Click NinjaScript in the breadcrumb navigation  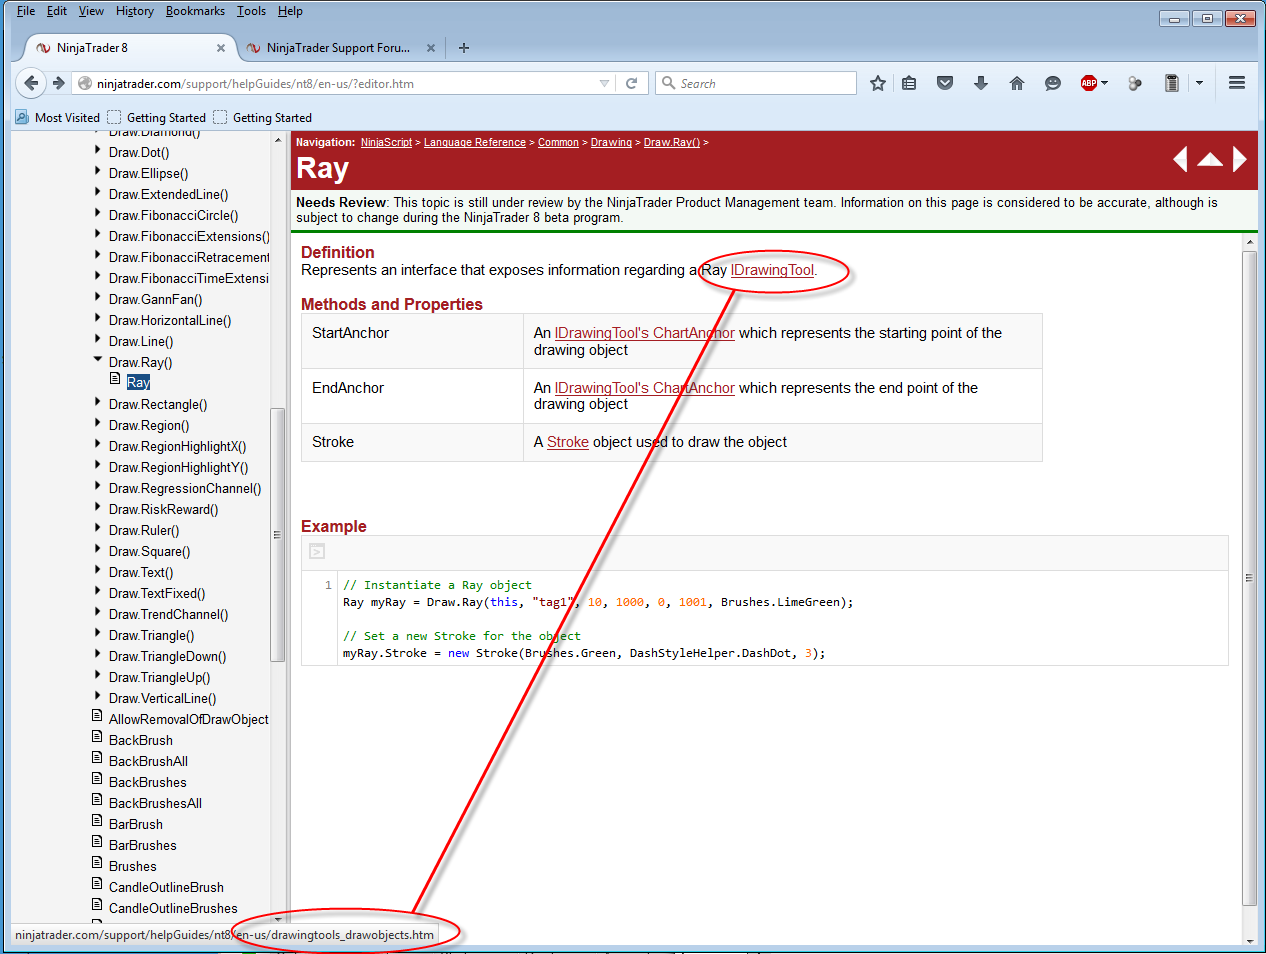tap(386, 143)
